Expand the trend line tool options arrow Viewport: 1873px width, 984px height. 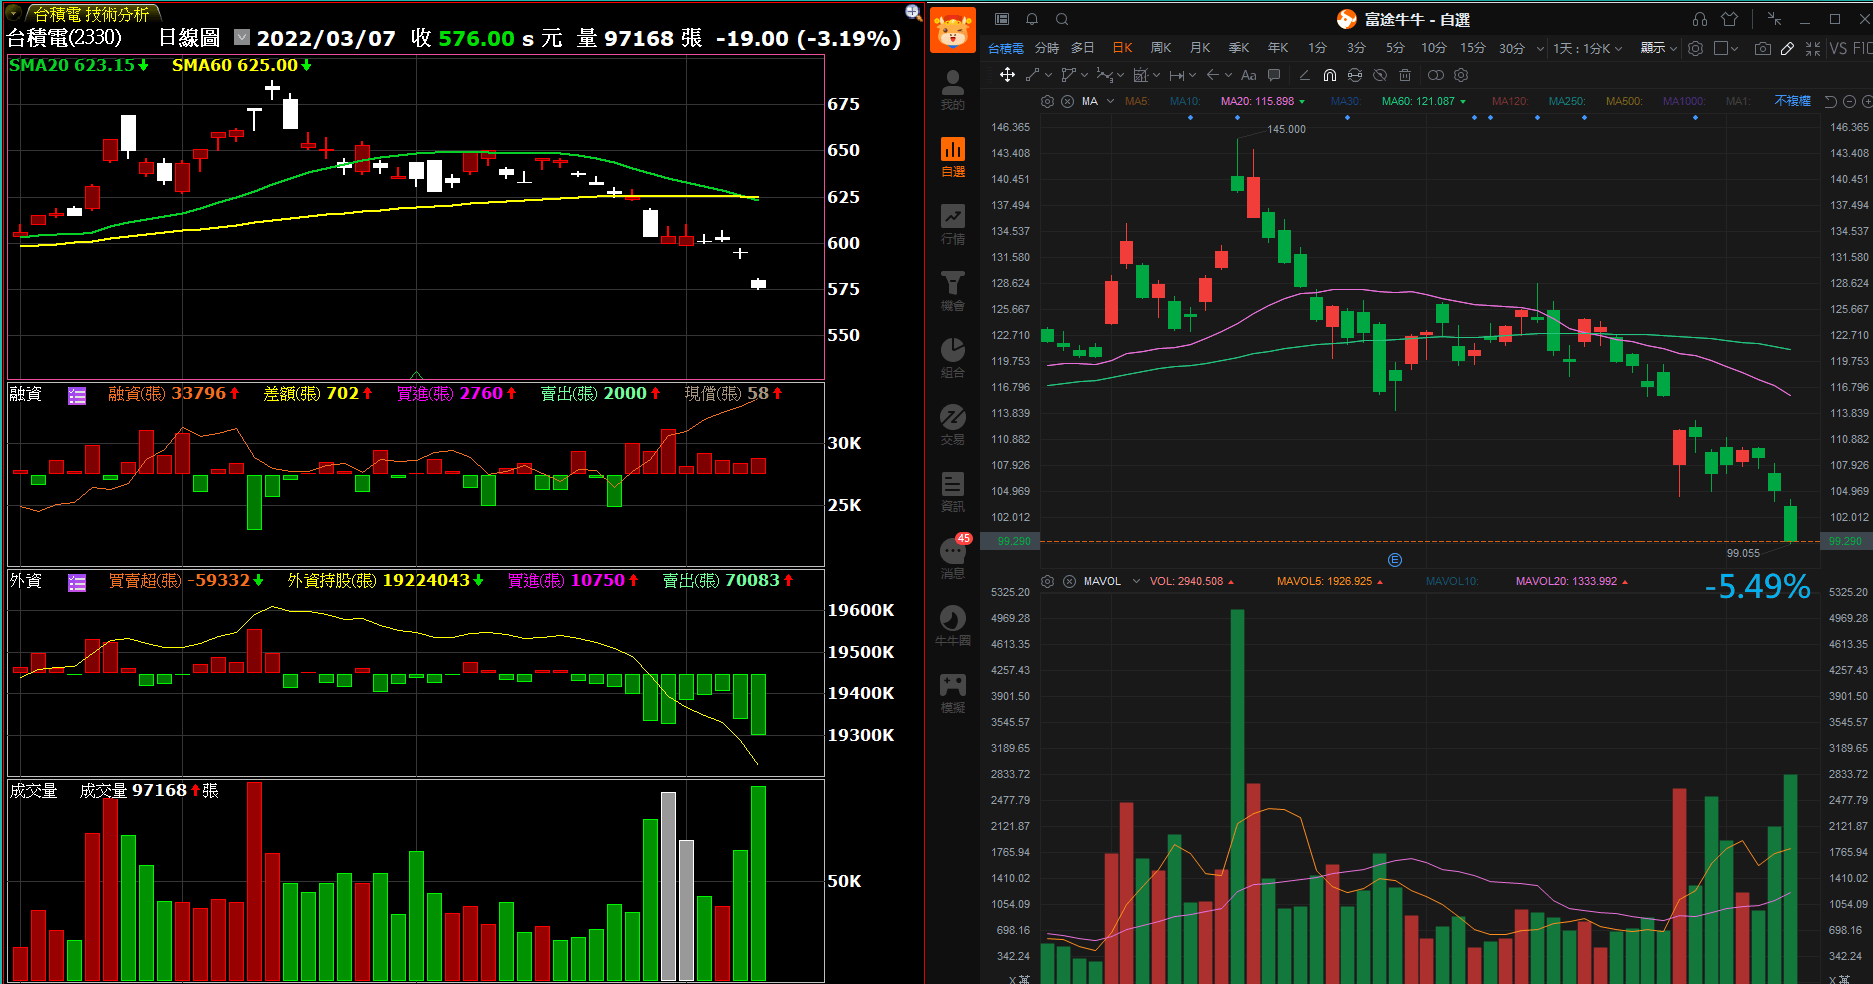1048,75
